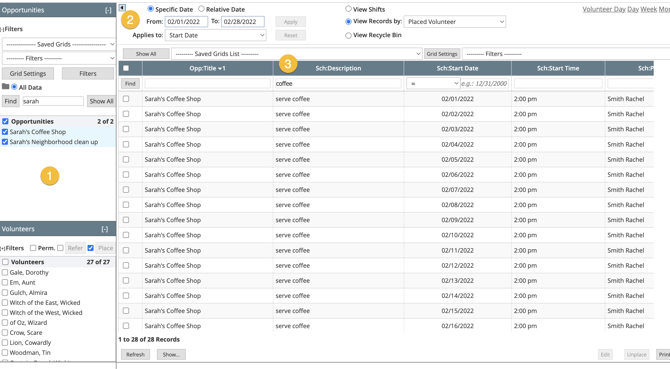Check the Perm. checkbox
Screen dimensions: 670x369
click(33, 248)
